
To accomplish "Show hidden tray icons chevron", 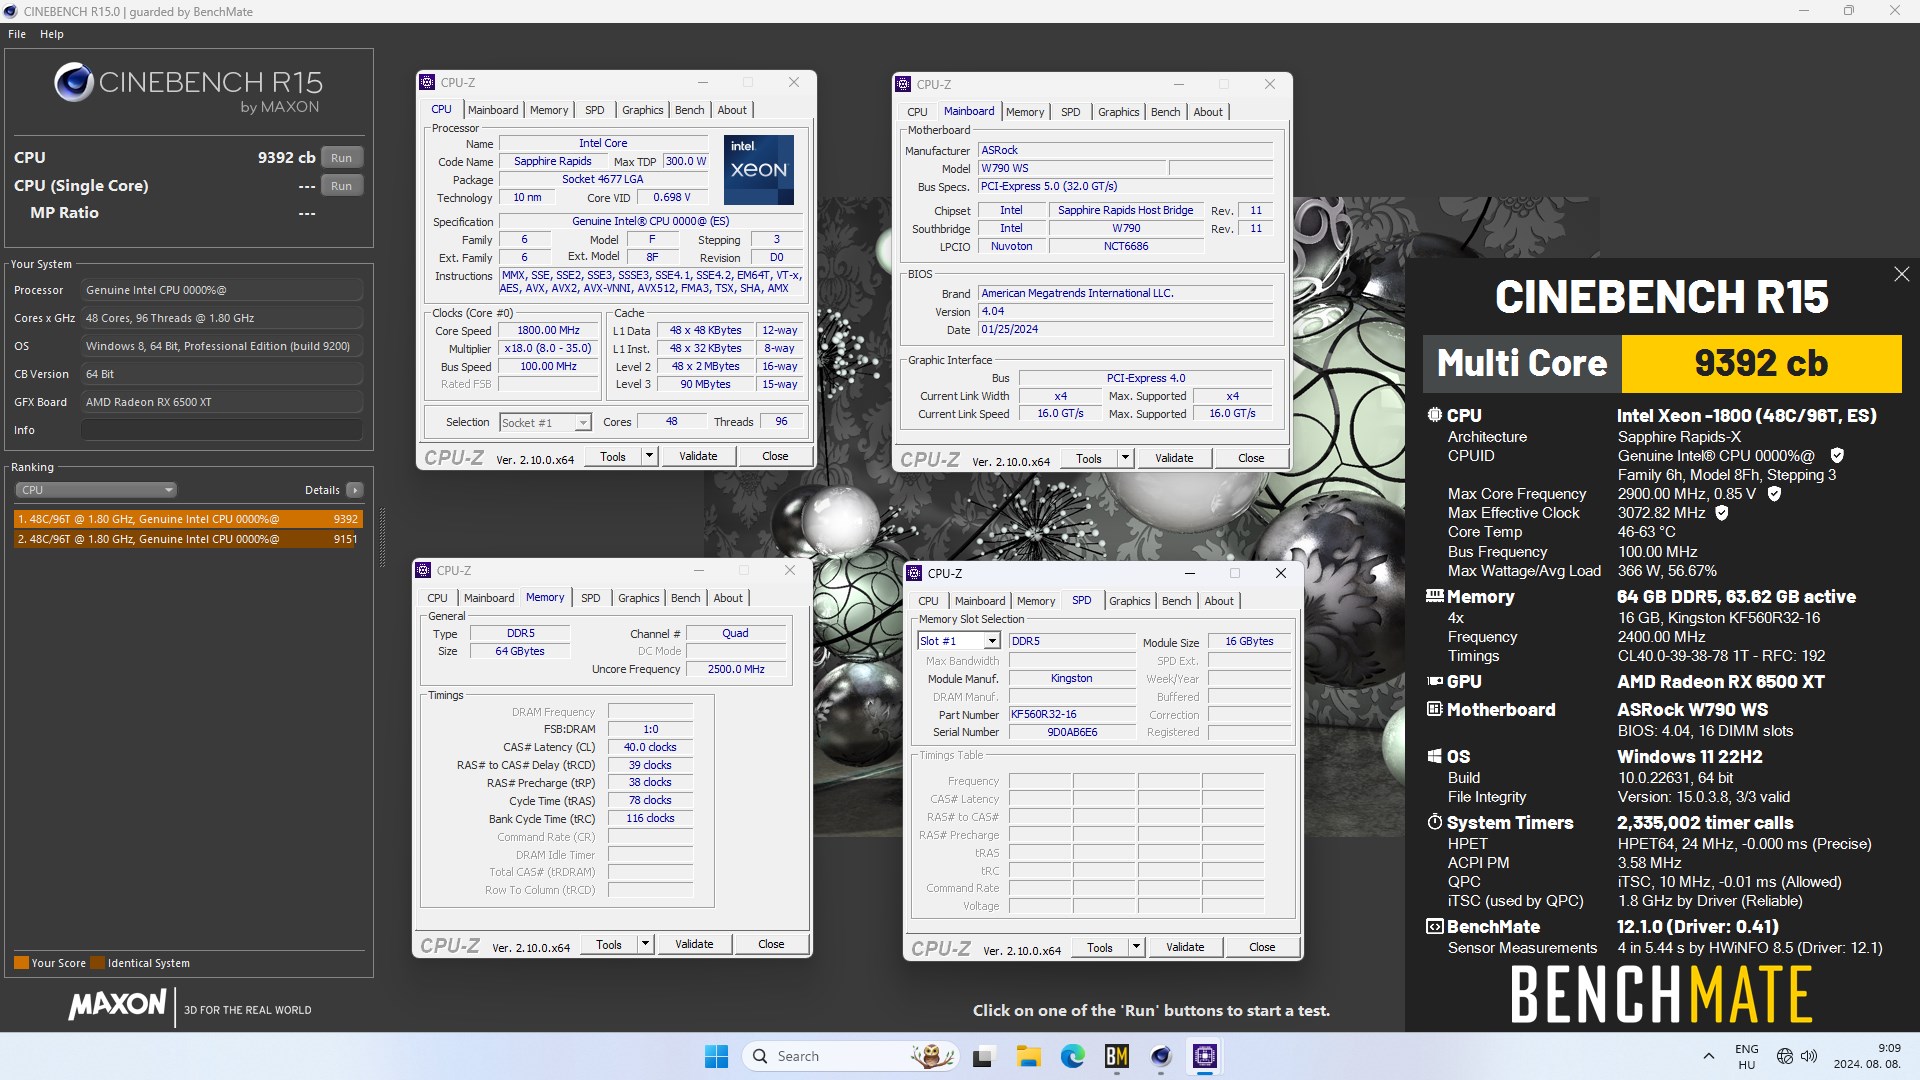I will pos(1708,1056).
